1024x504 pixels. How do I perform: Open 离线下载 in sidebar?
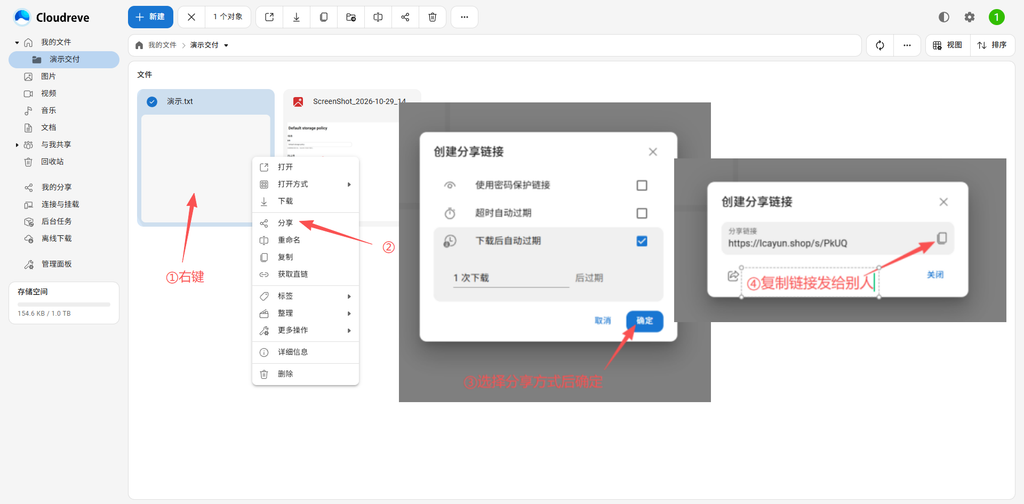pyautogui.click(x=64, y=238)
